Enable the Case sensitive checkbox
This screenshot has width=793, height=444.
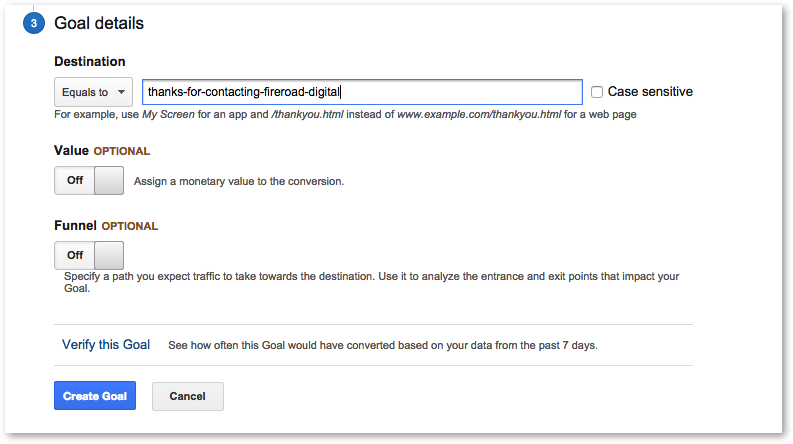pyautogui.click(x=597, y=92)
